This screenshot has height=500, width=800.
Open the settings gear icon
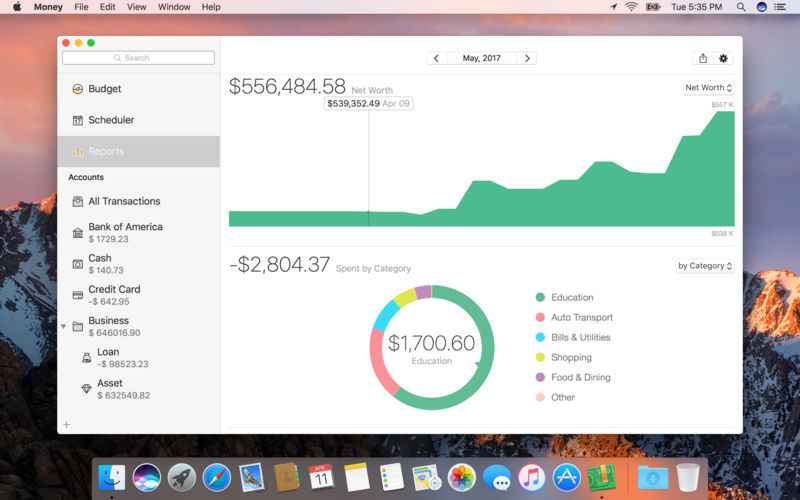tap(723, 58)
